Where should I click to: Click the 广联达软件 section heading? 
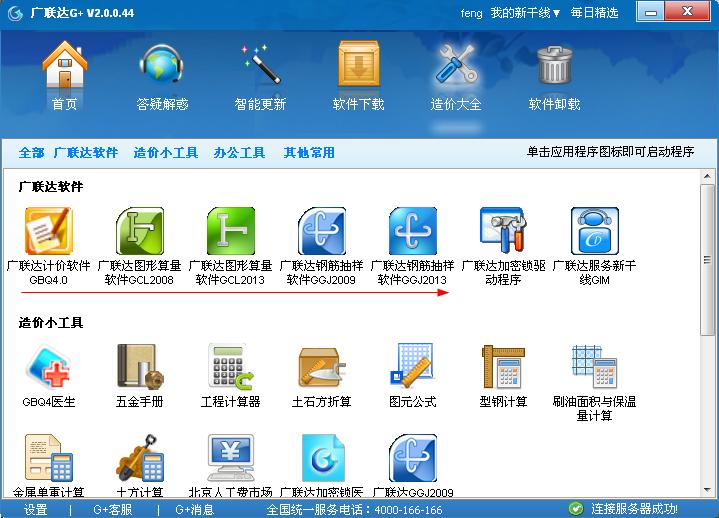51,187
